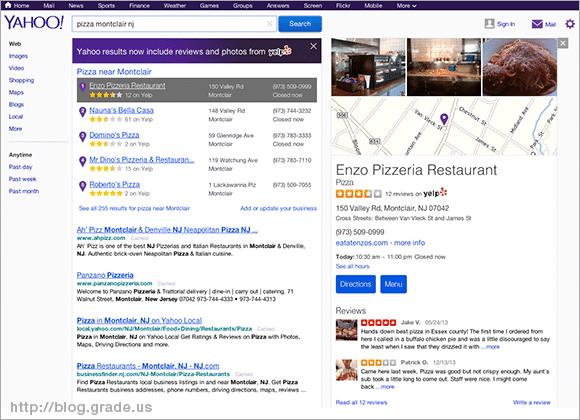Open Pizza in Montclair on Yahoo Local result
The width and height of the screenshot is (580, 420).
tap(139, 320)
